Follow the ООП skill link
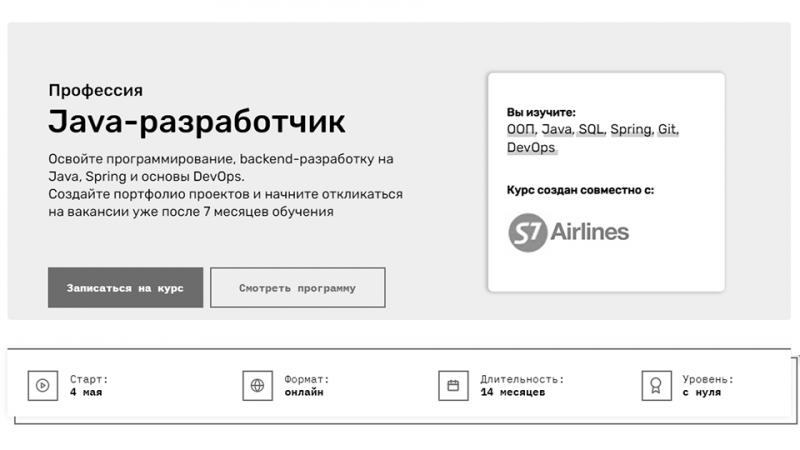The image size is (800, 450). [520, 130]
